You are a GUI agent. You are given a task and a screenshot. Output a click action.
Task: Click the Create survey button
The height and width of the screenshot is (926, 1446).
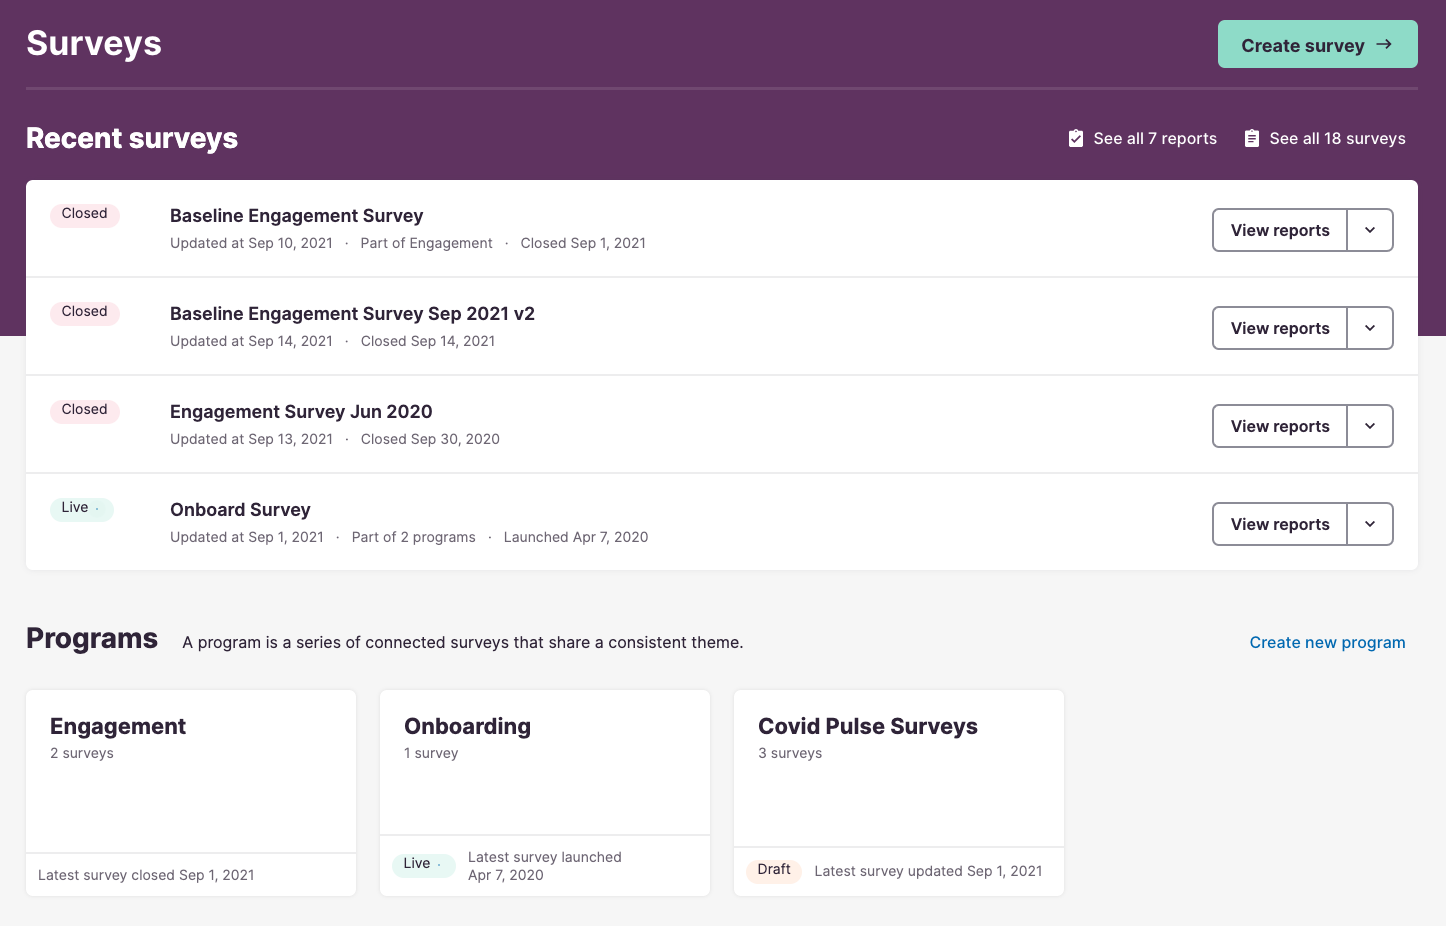click(1317, 44)
